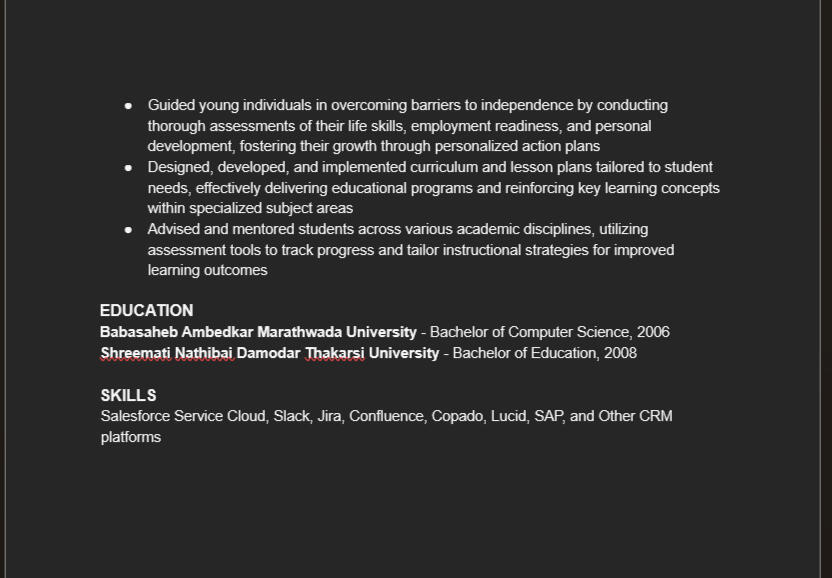Click the EDUCATION section heading
The image size is (832, 578).
tap(146, 311)
